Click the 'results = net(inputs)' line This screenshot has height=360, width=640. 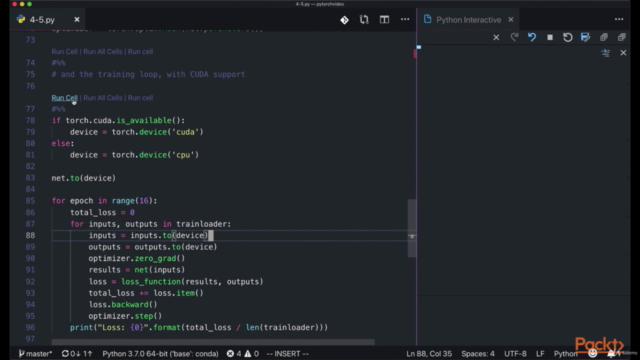[x=137, y=270]
